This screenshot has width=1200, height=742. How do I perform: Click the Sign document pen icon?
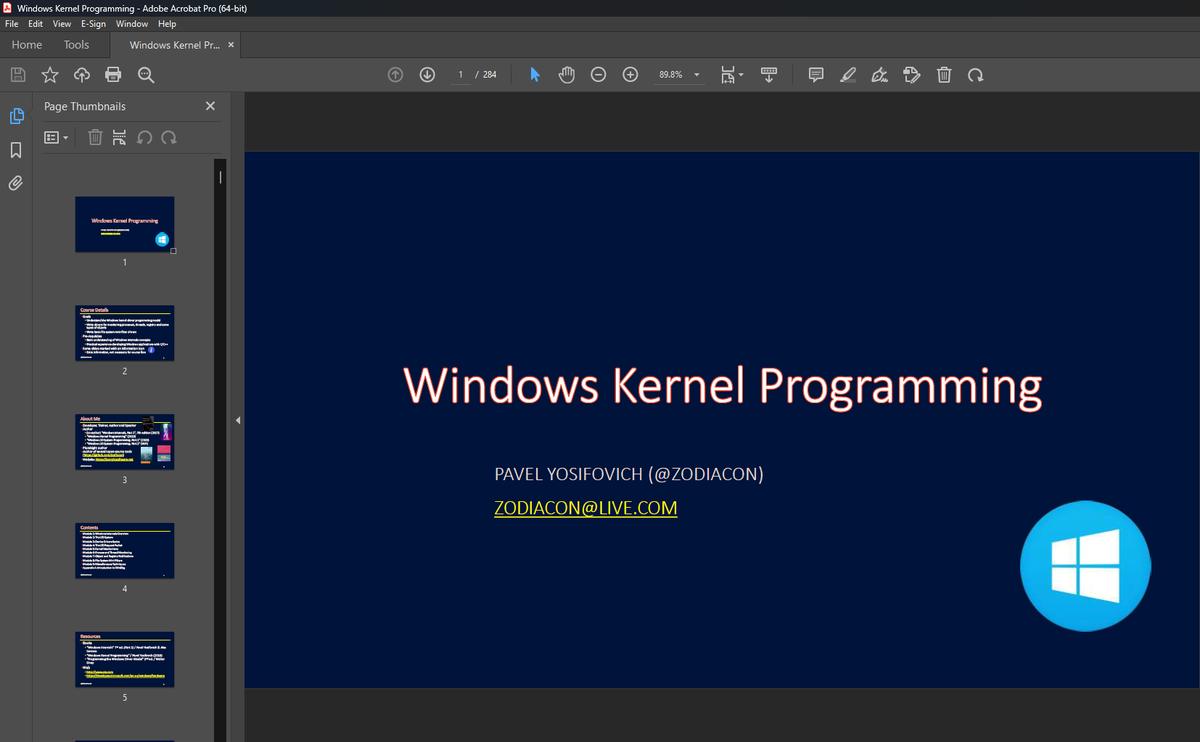880,75
